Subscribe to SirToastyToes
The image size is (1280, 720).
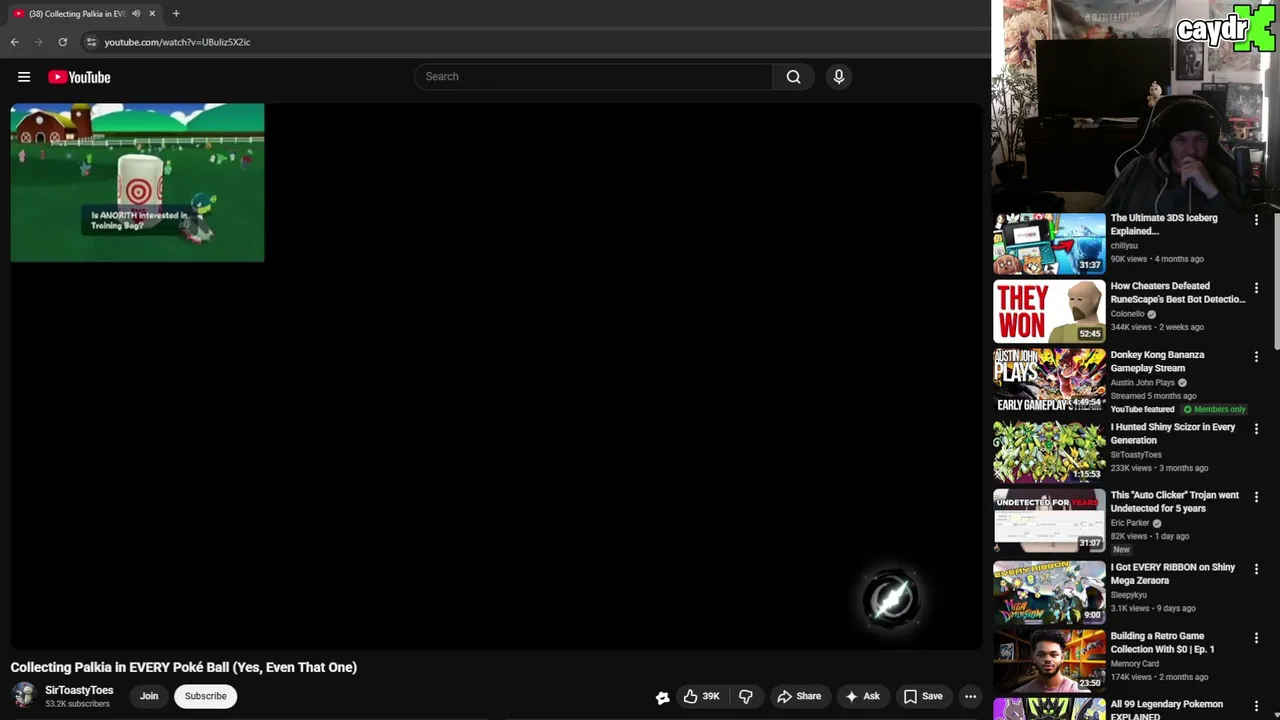[x=205, y=696]
